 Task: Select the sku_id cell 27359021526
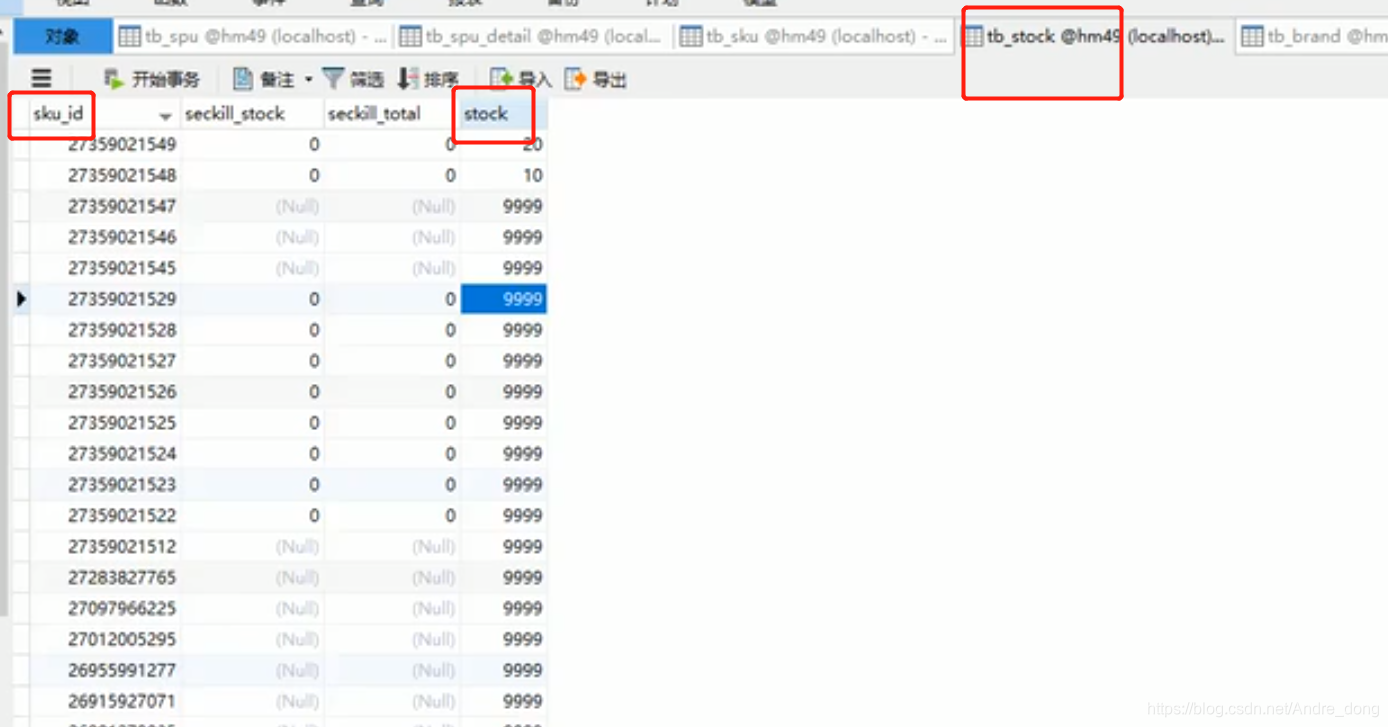pyautogui.click(x=105, y=392)
